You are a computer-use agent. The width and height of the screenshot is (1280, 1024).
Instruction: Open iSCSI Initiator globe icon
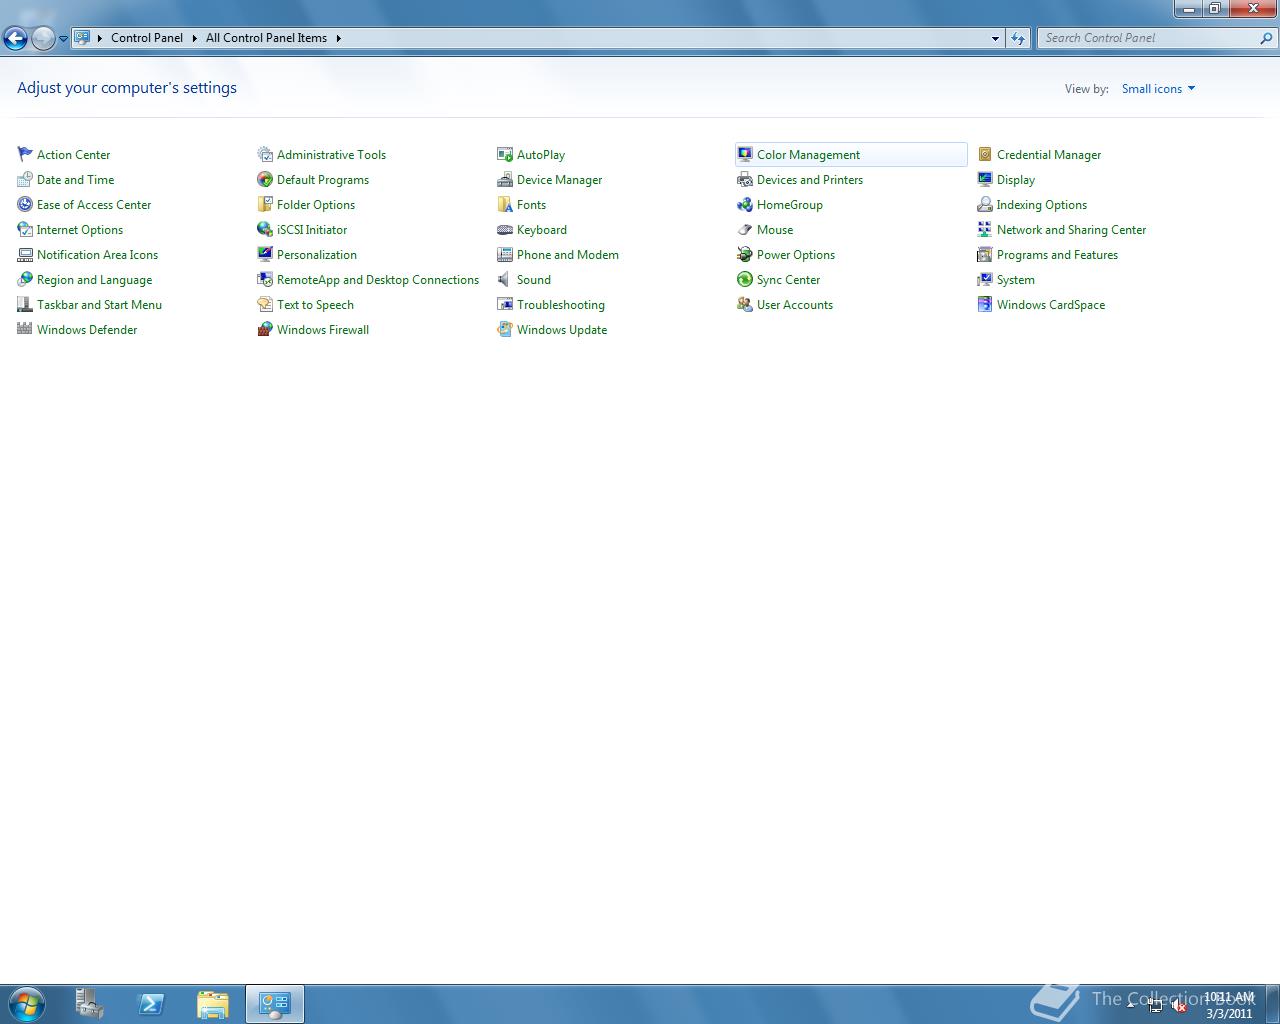pos(265,229)
